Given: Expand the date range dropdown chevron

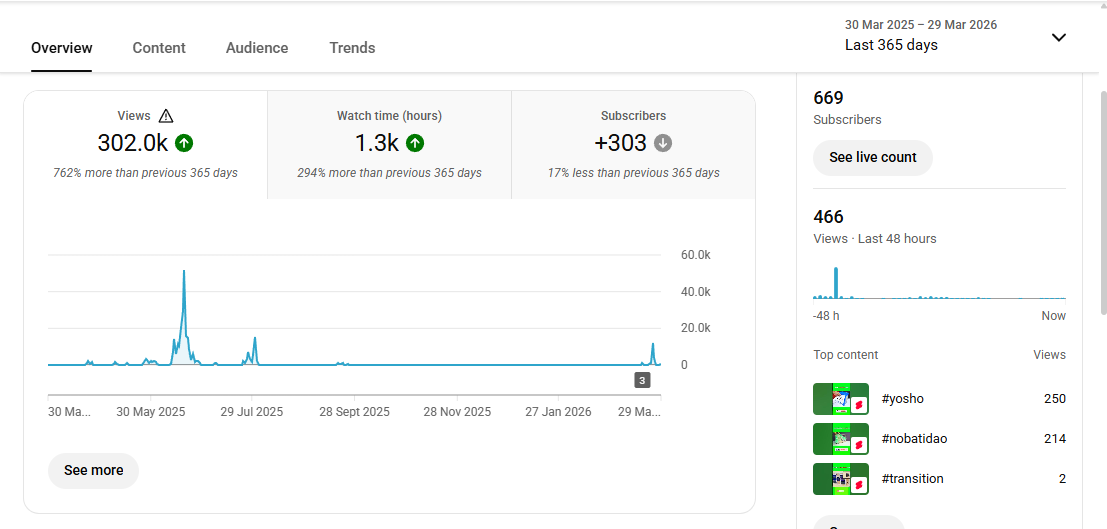Looking at the screenshot, I should click(x=1059, y=38).
